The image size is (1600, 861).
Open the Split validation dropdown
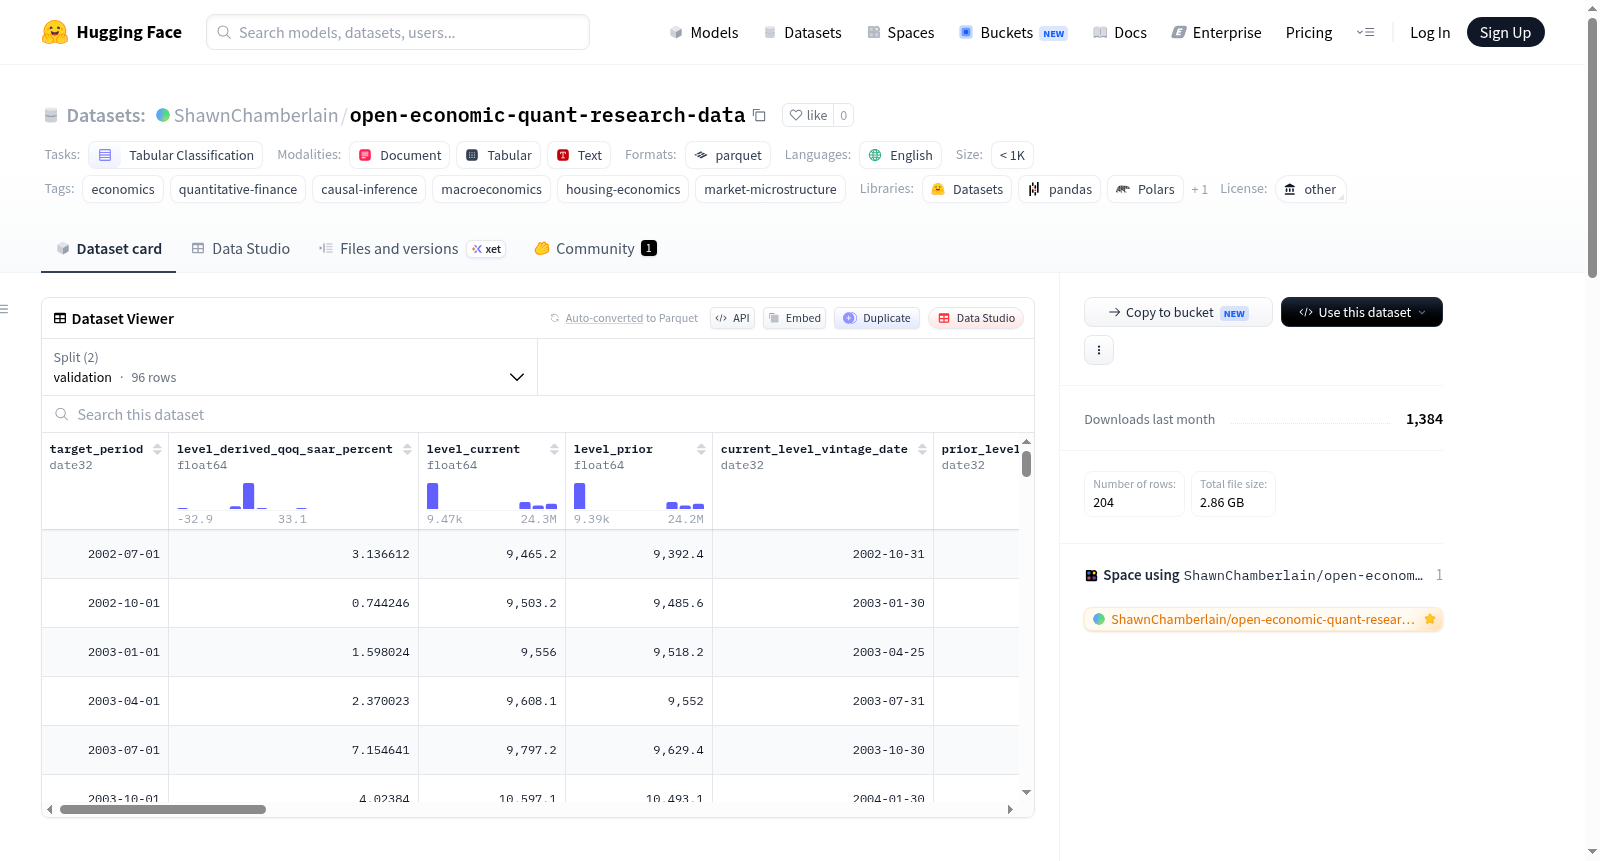pyautogui.click(x=289, y=367)
